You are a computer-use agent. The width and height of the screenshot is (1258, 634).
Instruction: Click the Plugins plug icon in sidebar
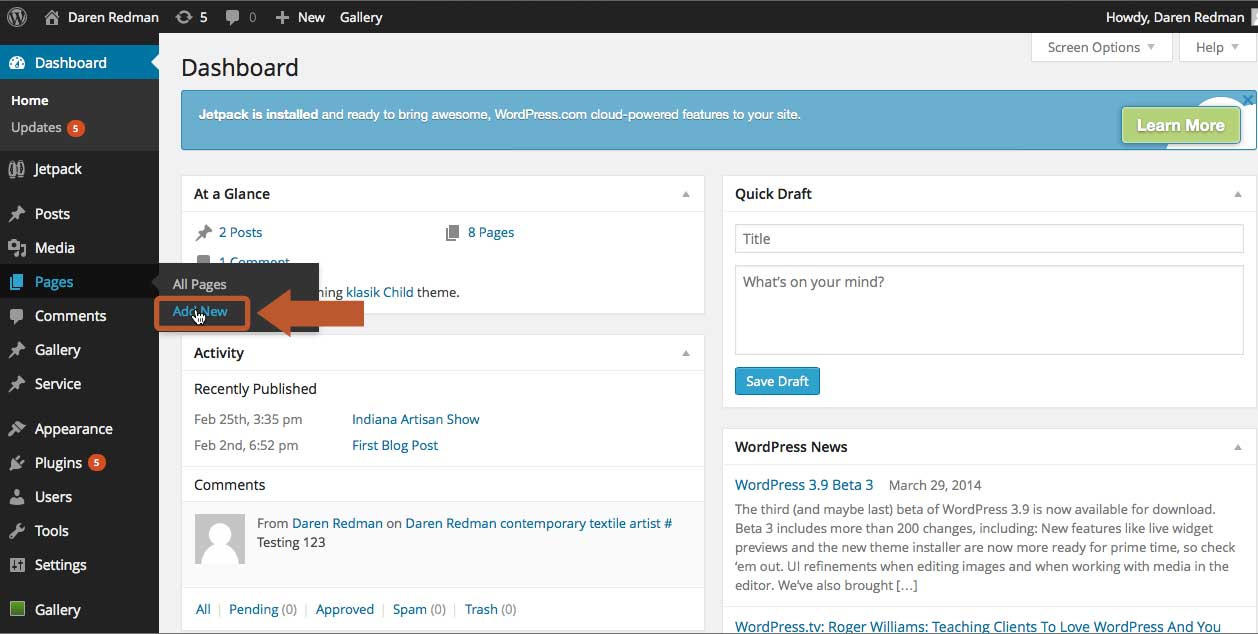coord(17,463)
